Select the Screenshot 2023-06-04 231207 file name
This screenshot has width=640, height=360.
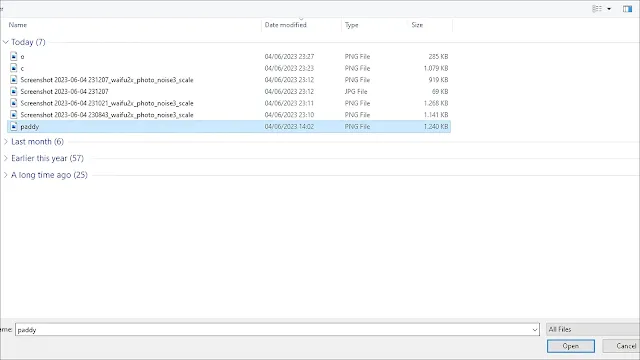coord(64,91)
